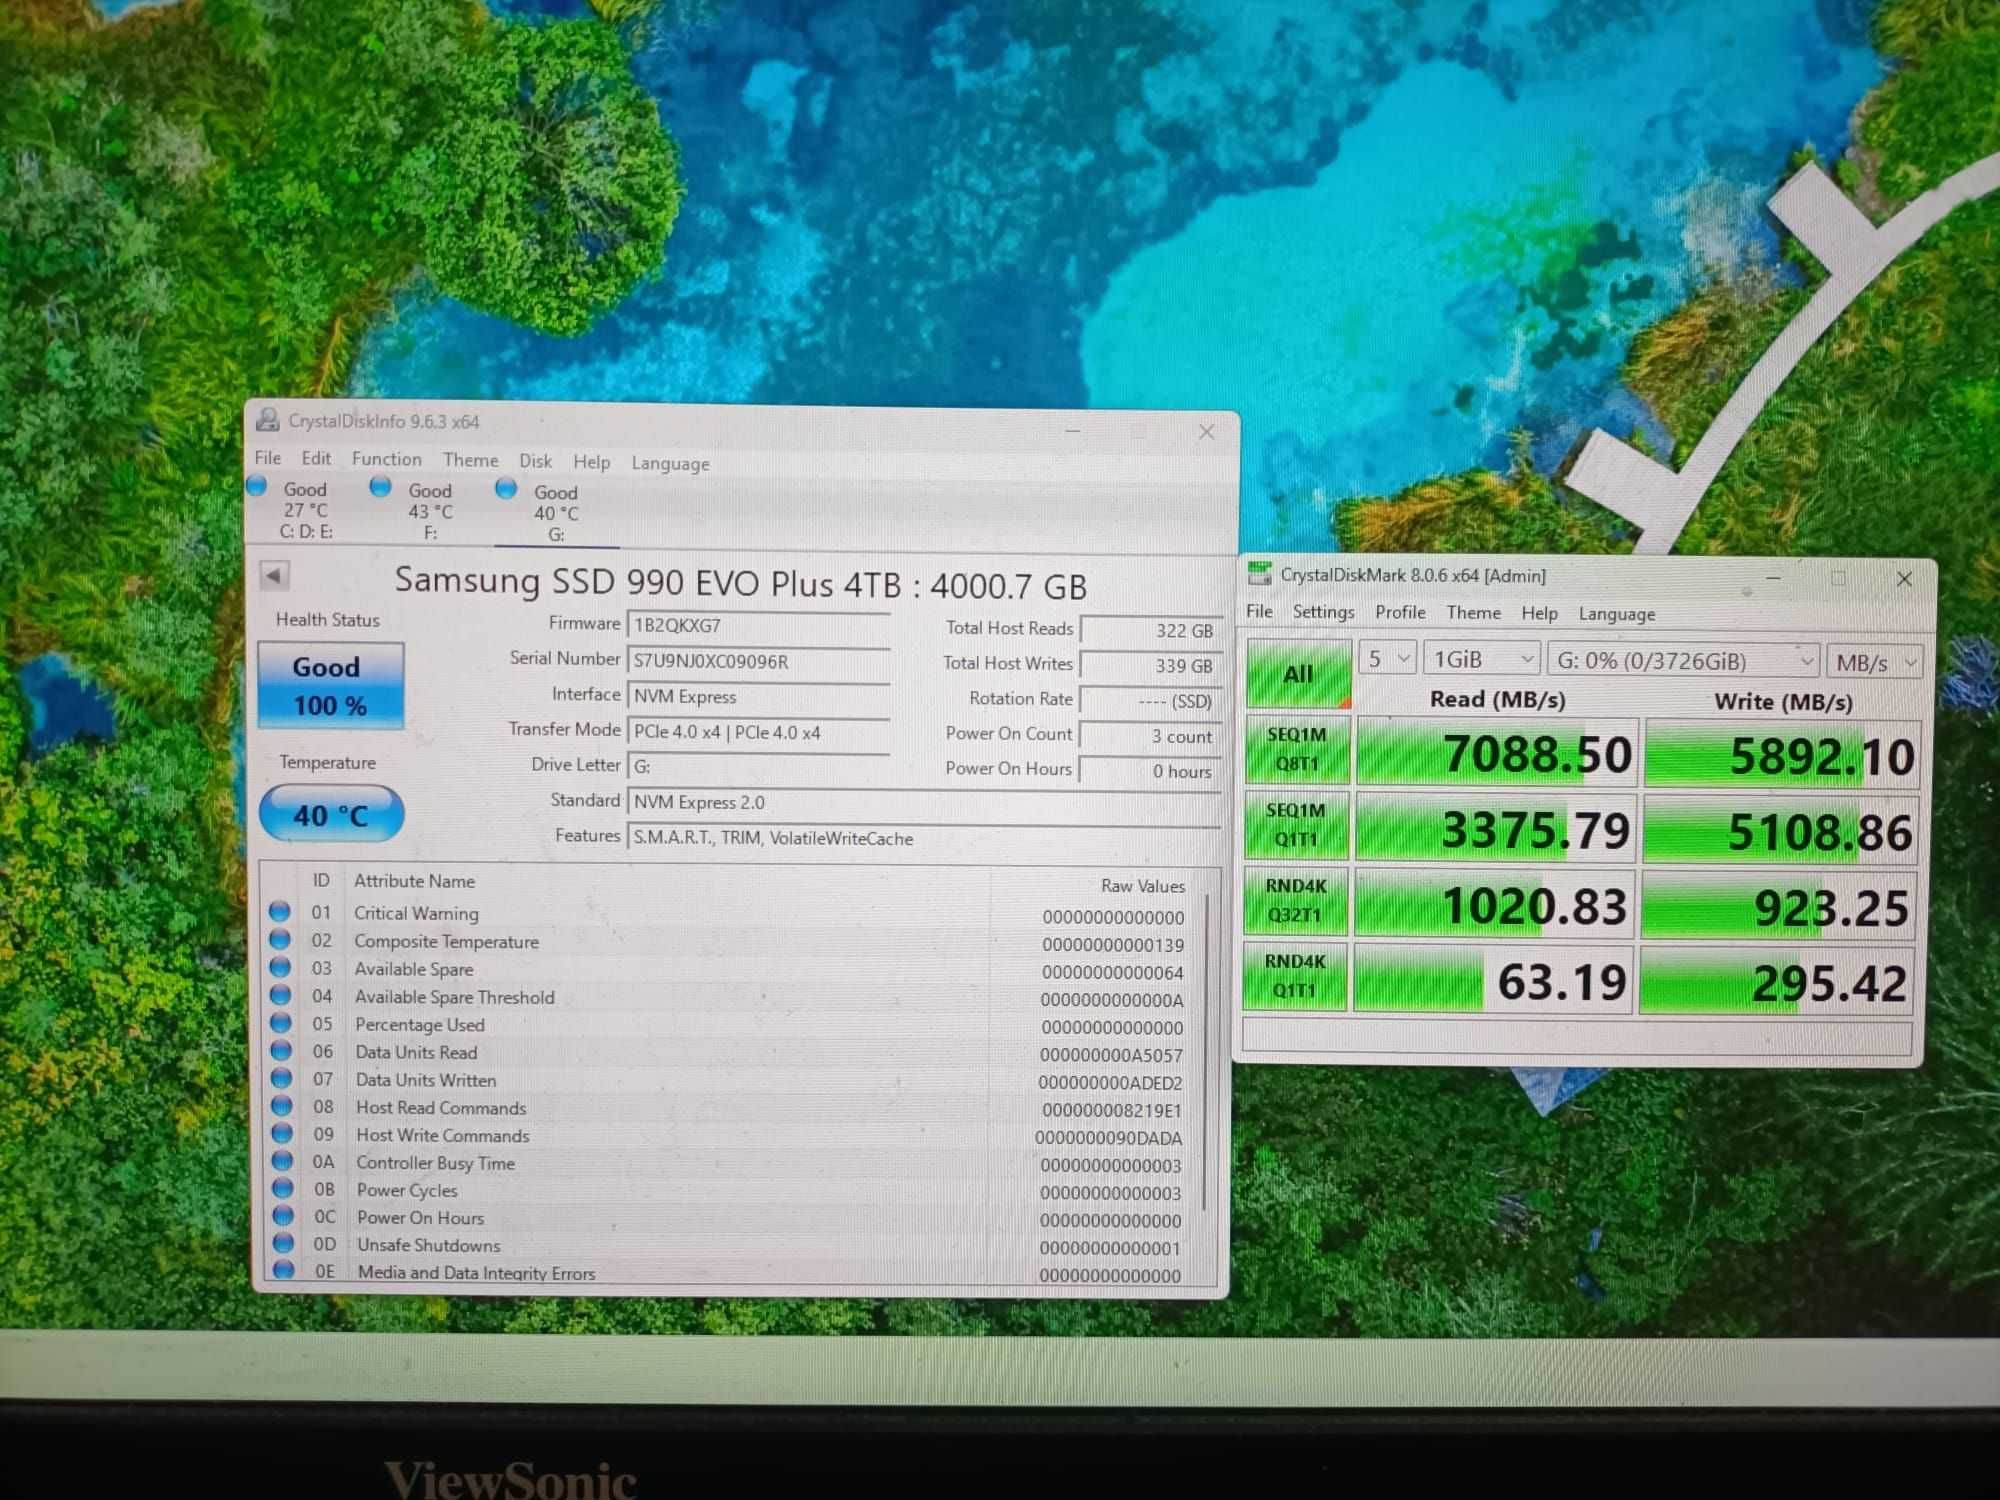
Task: Click the CrystalDiskInfo title bar app icon
Action: pos(267,419)
